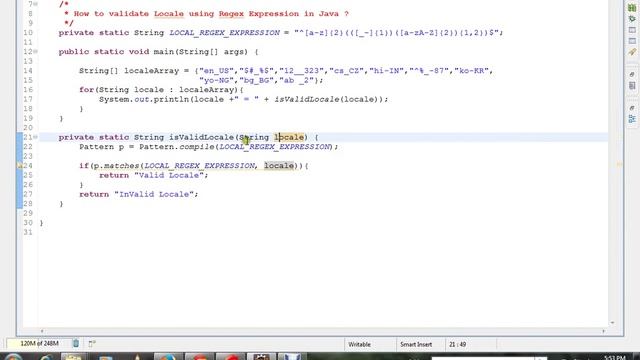
Task: Click Pattern.compile on line 22
Action: (x=177, y=147)
